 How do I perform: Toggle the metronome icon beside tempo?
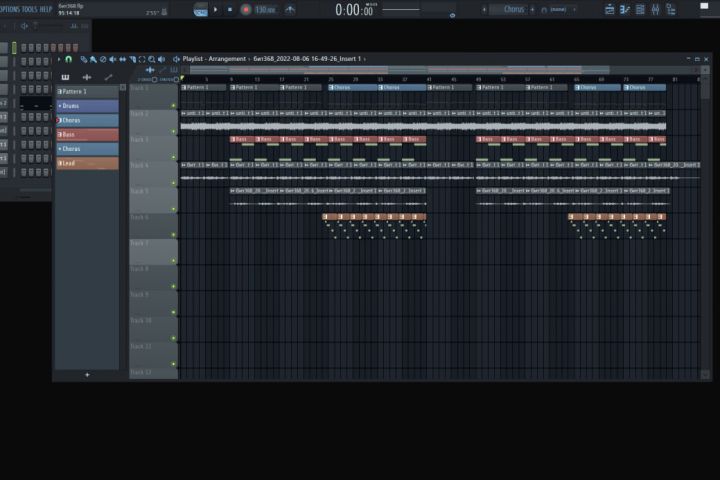pos(290,9)
